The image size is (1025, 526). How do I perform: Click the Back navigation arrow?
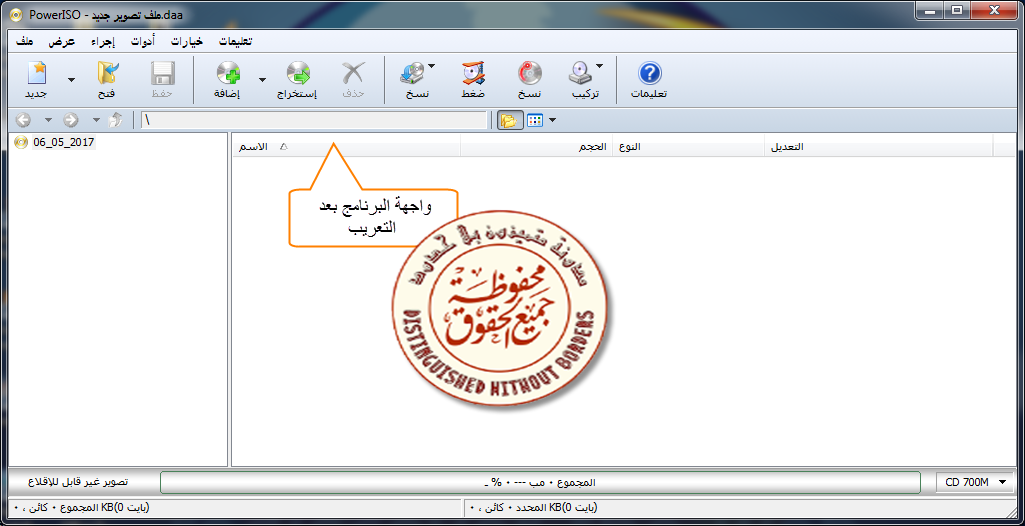point(23,120)
